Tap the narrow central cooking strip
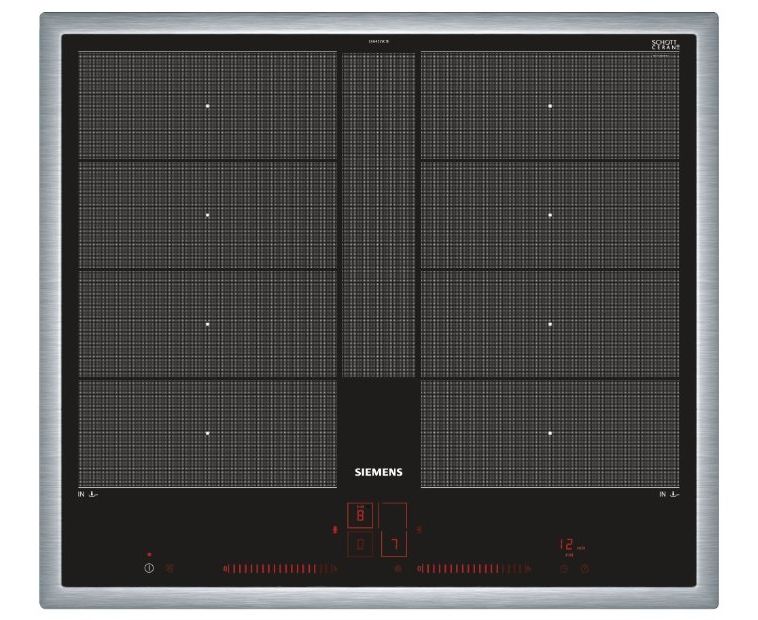758x620 pixels. (x=378, y=215)
